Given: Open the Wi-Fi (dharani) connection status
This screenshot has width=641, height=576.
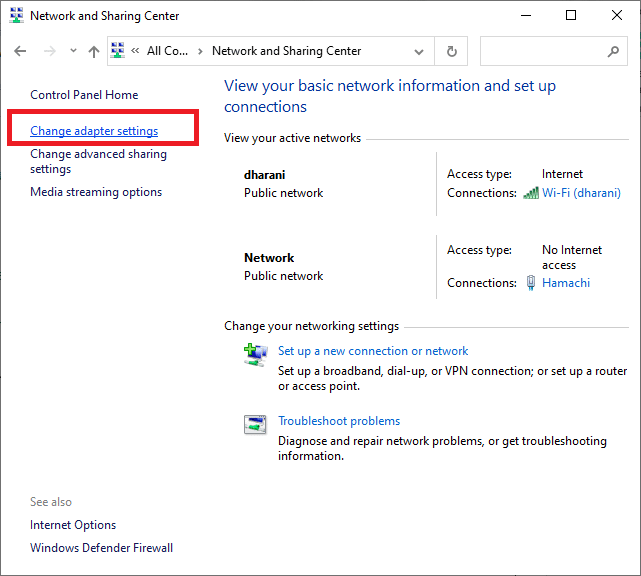Looking at the screenshot, I should (581, 193).
